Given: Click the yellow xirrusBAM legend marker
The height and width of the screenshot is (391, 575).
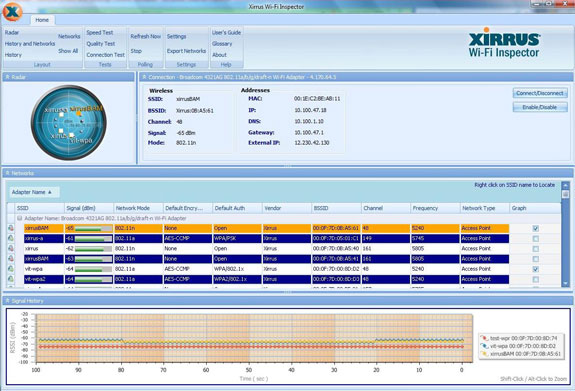Looking at the screenshot, I should click(485, 354).
